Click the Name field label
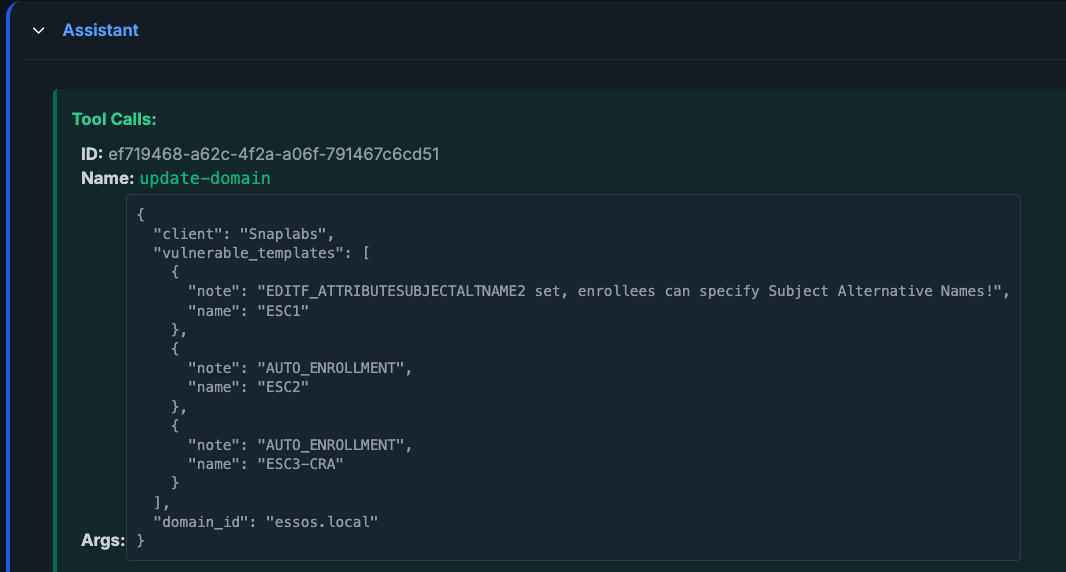Screen dimensions: 1066x572 pyautogui.click(x=107, y=178)
